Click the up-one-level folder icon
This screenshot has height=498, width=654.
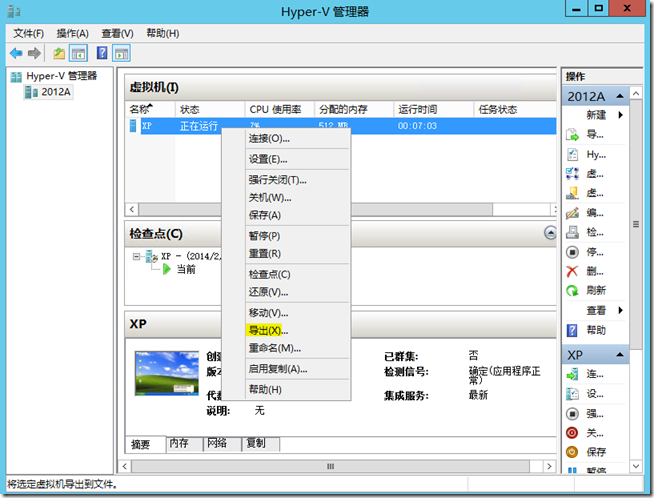[59, 53]
